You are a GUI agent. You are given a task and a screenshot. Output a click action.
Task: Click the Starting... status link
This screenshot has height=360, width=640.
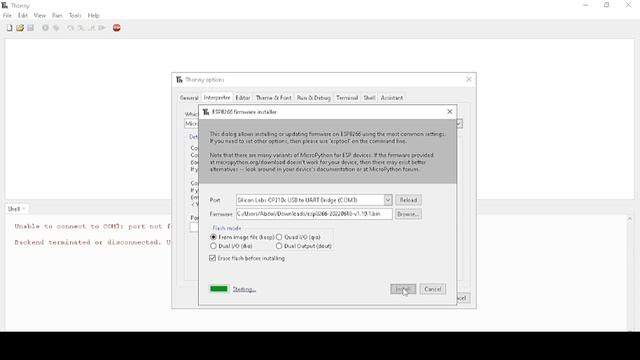coord(244,289)
